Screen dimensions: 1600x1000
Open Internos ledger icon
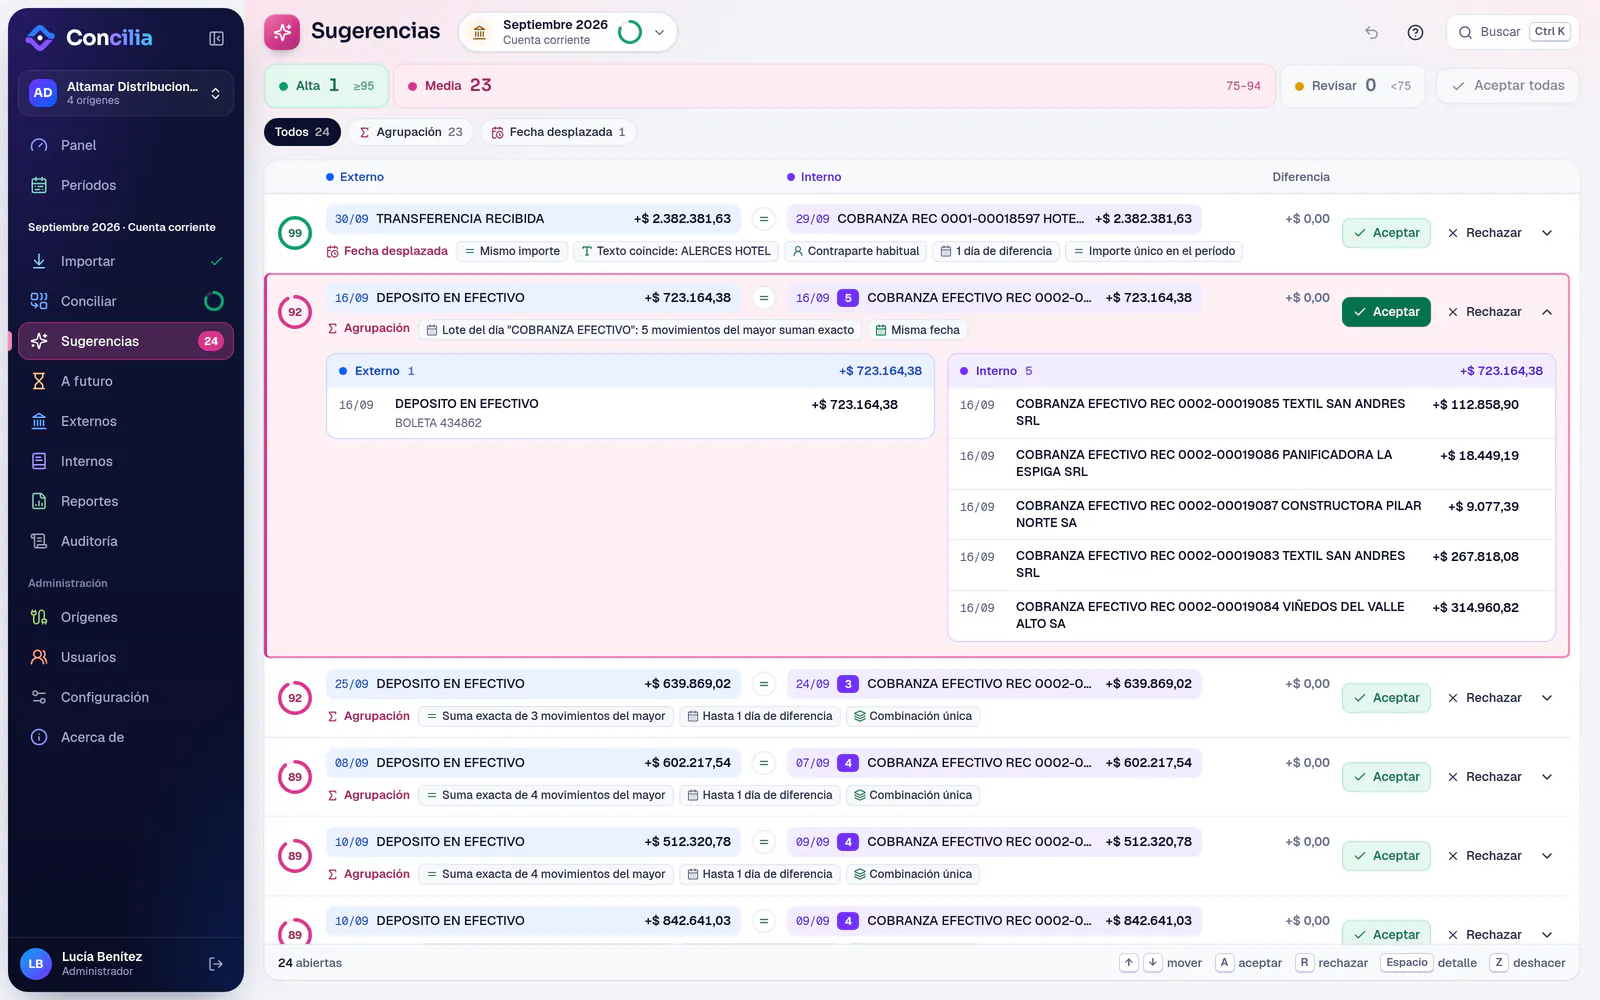[39, 461]
